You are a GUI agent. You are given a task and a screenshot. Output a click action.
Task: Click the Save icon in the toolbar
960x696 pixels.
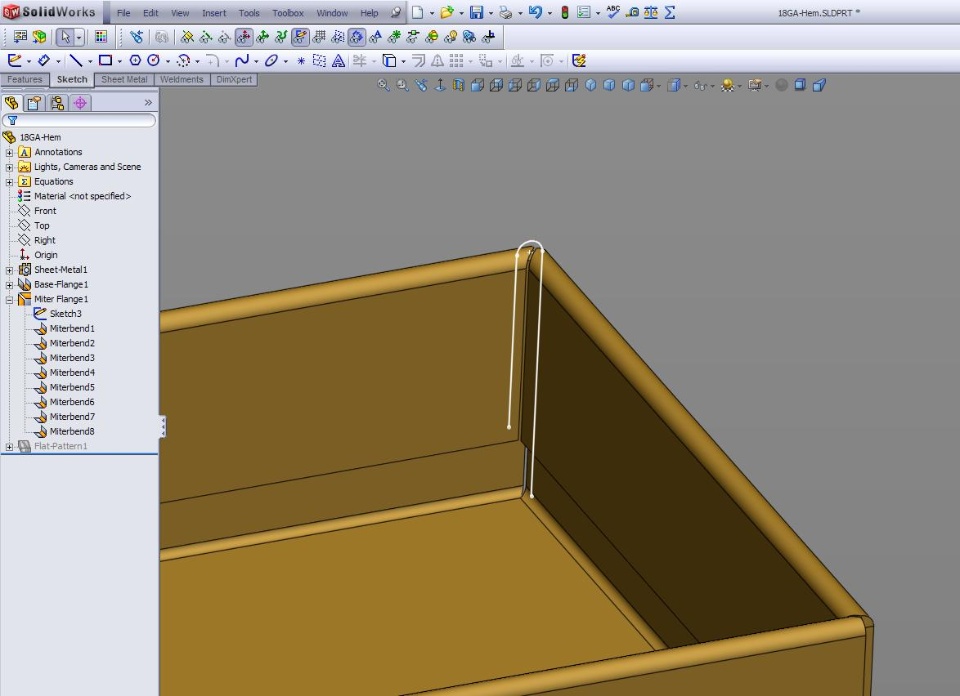tap(476, 13)
